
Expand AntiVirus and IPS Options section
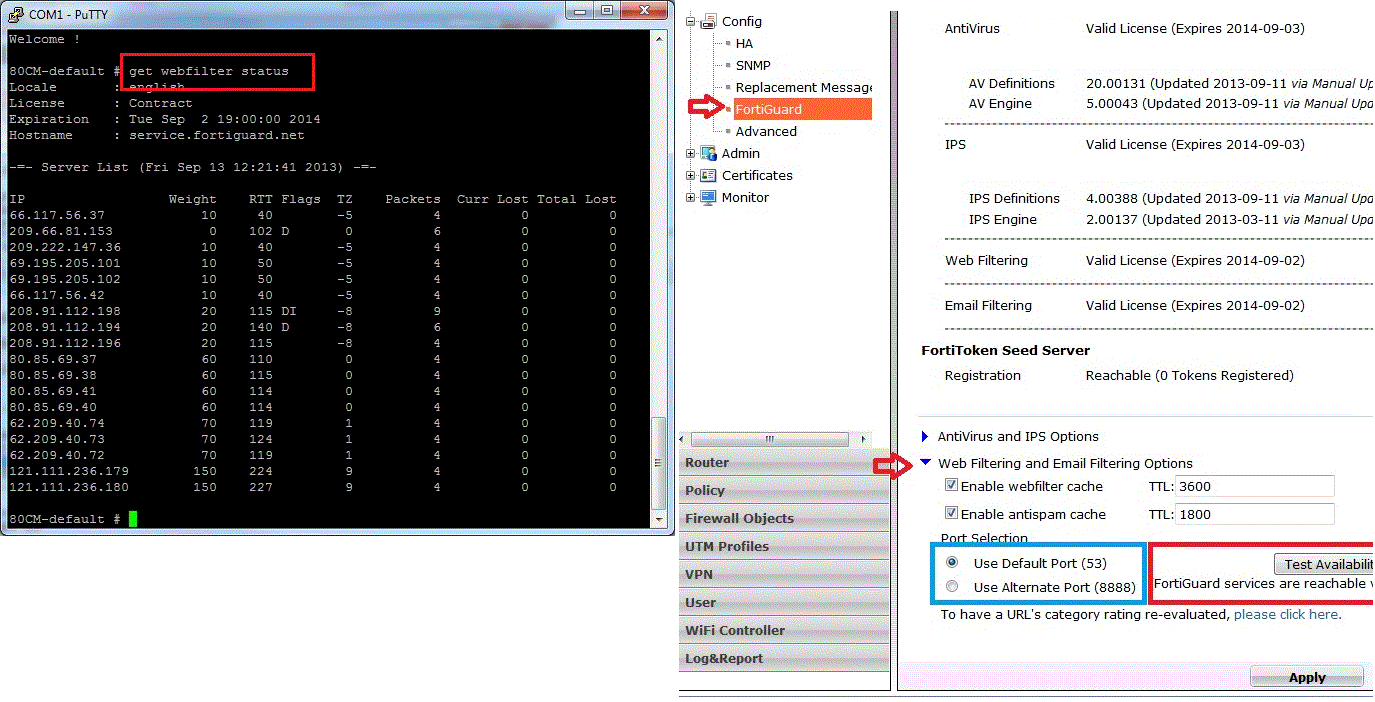click(x=925, y=436)
